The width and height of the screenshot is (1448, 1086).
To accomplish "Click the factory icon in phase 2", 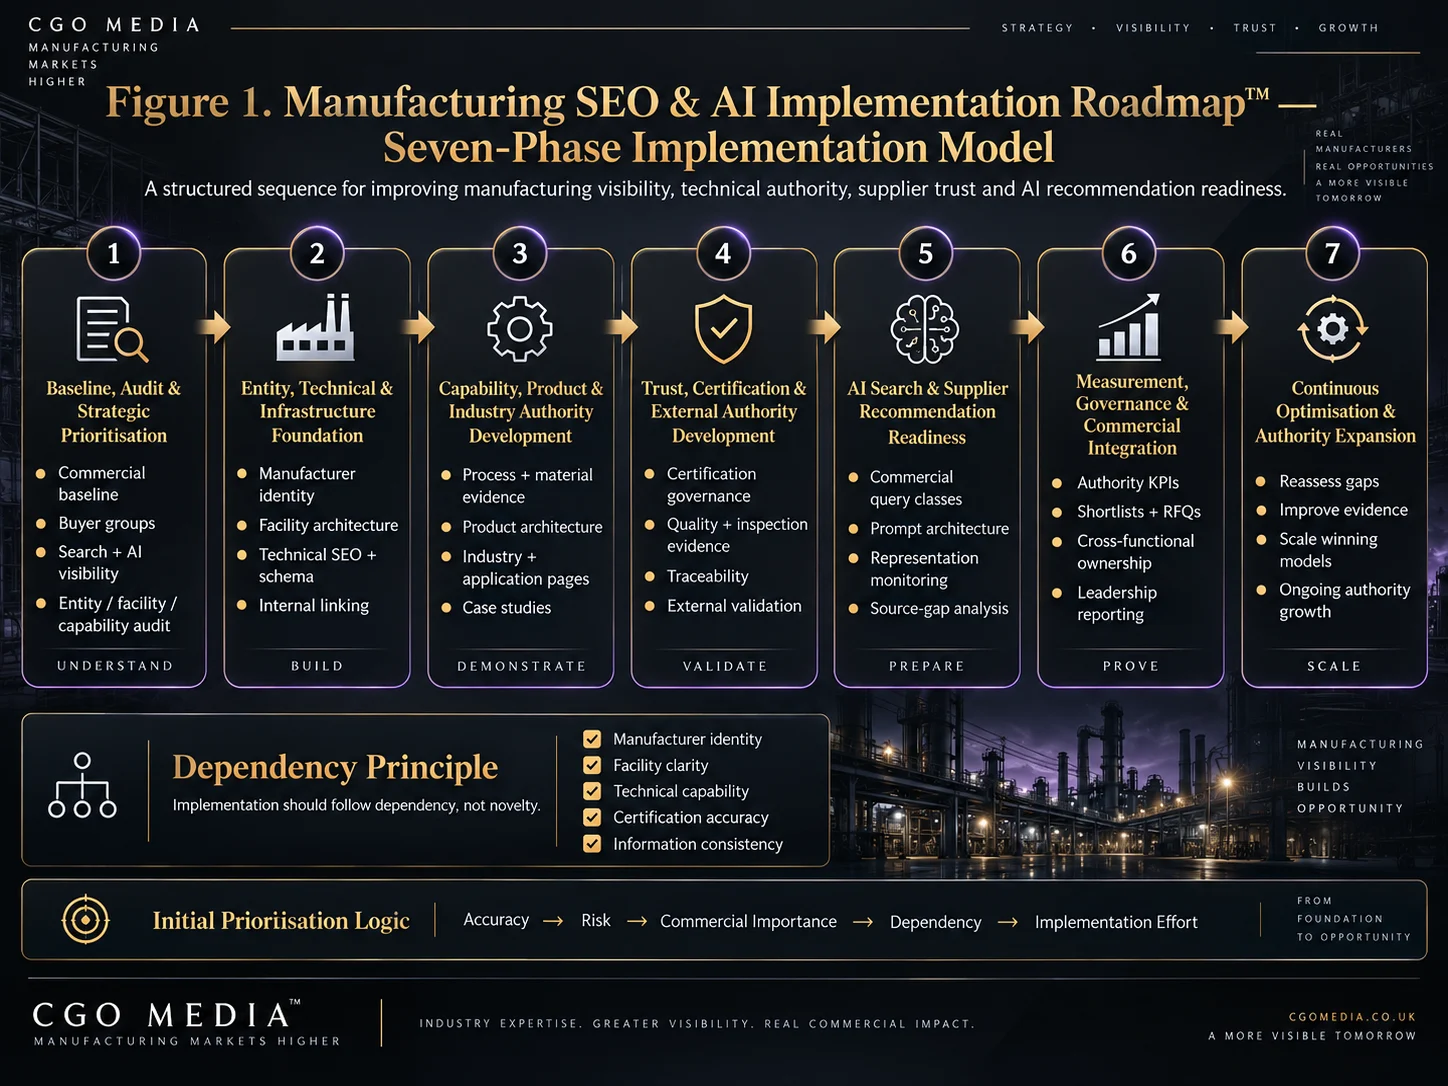I will (x=316, y=327).
